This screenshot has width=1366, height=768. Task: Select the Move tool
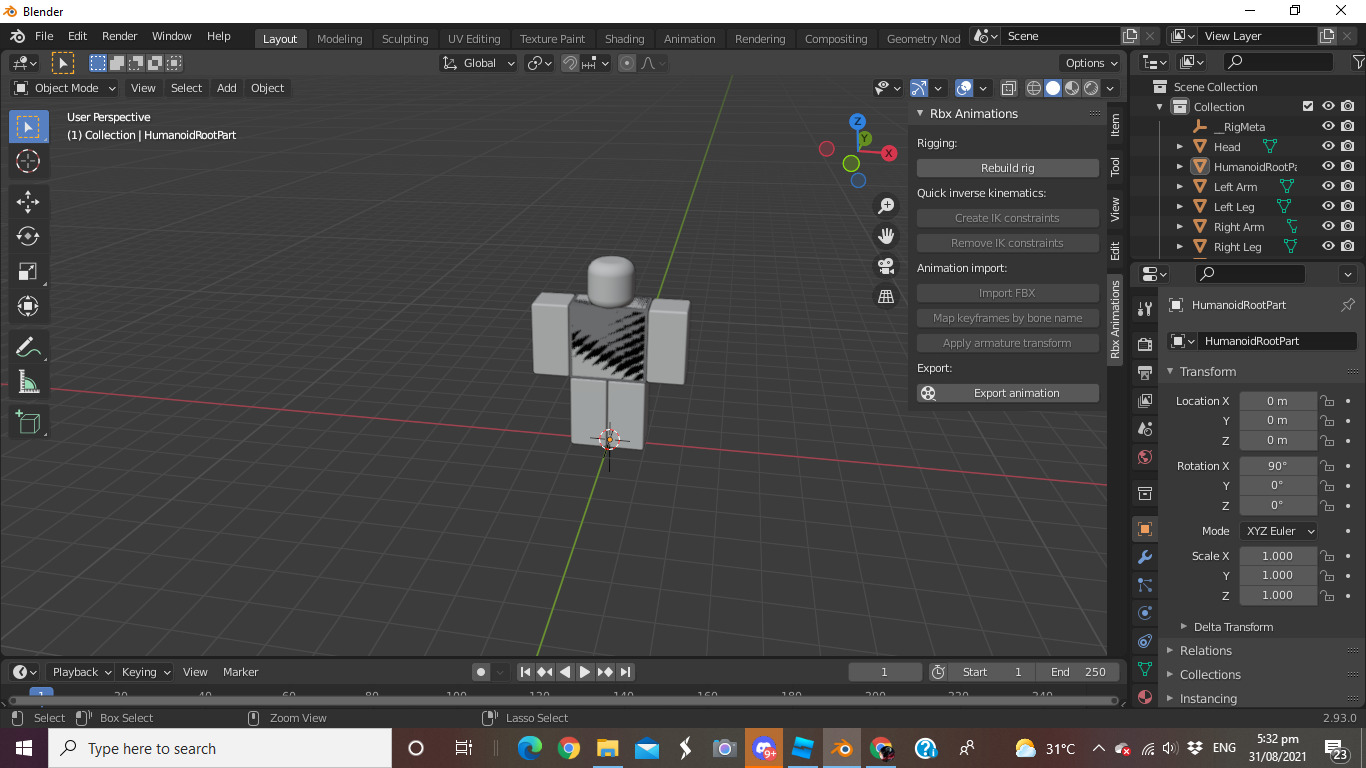coord(28,201)
